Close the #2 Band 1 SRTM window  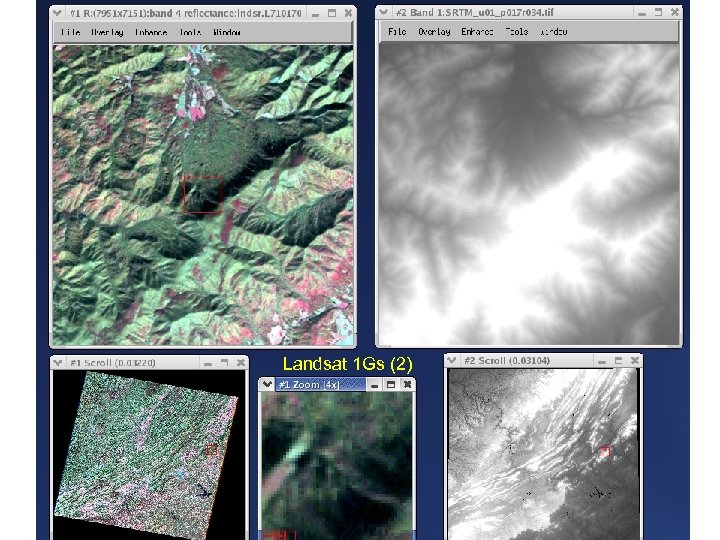[x=675, y=12]
